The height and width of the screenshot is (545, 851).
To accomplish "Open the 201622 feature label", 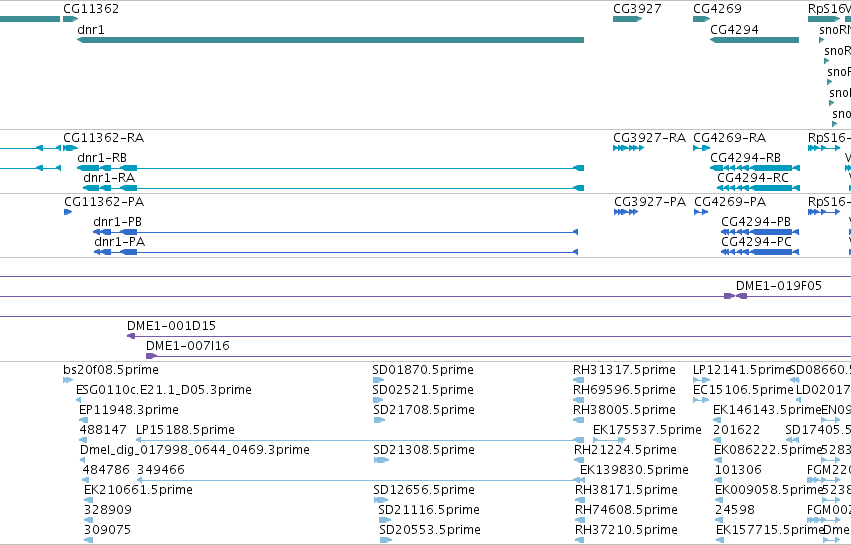I will (x=736, y=430).
